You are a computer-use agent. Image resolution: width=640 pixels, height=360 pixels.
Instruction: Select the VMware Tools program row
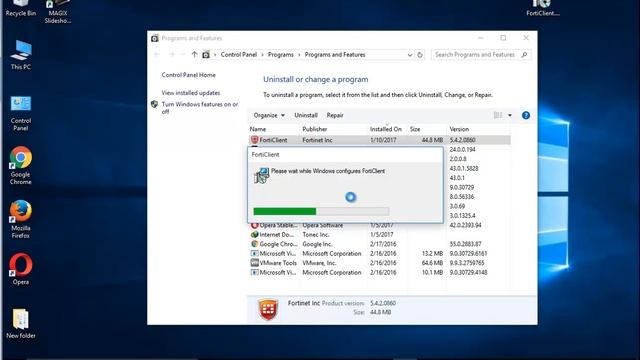click(x=380, y=263)
